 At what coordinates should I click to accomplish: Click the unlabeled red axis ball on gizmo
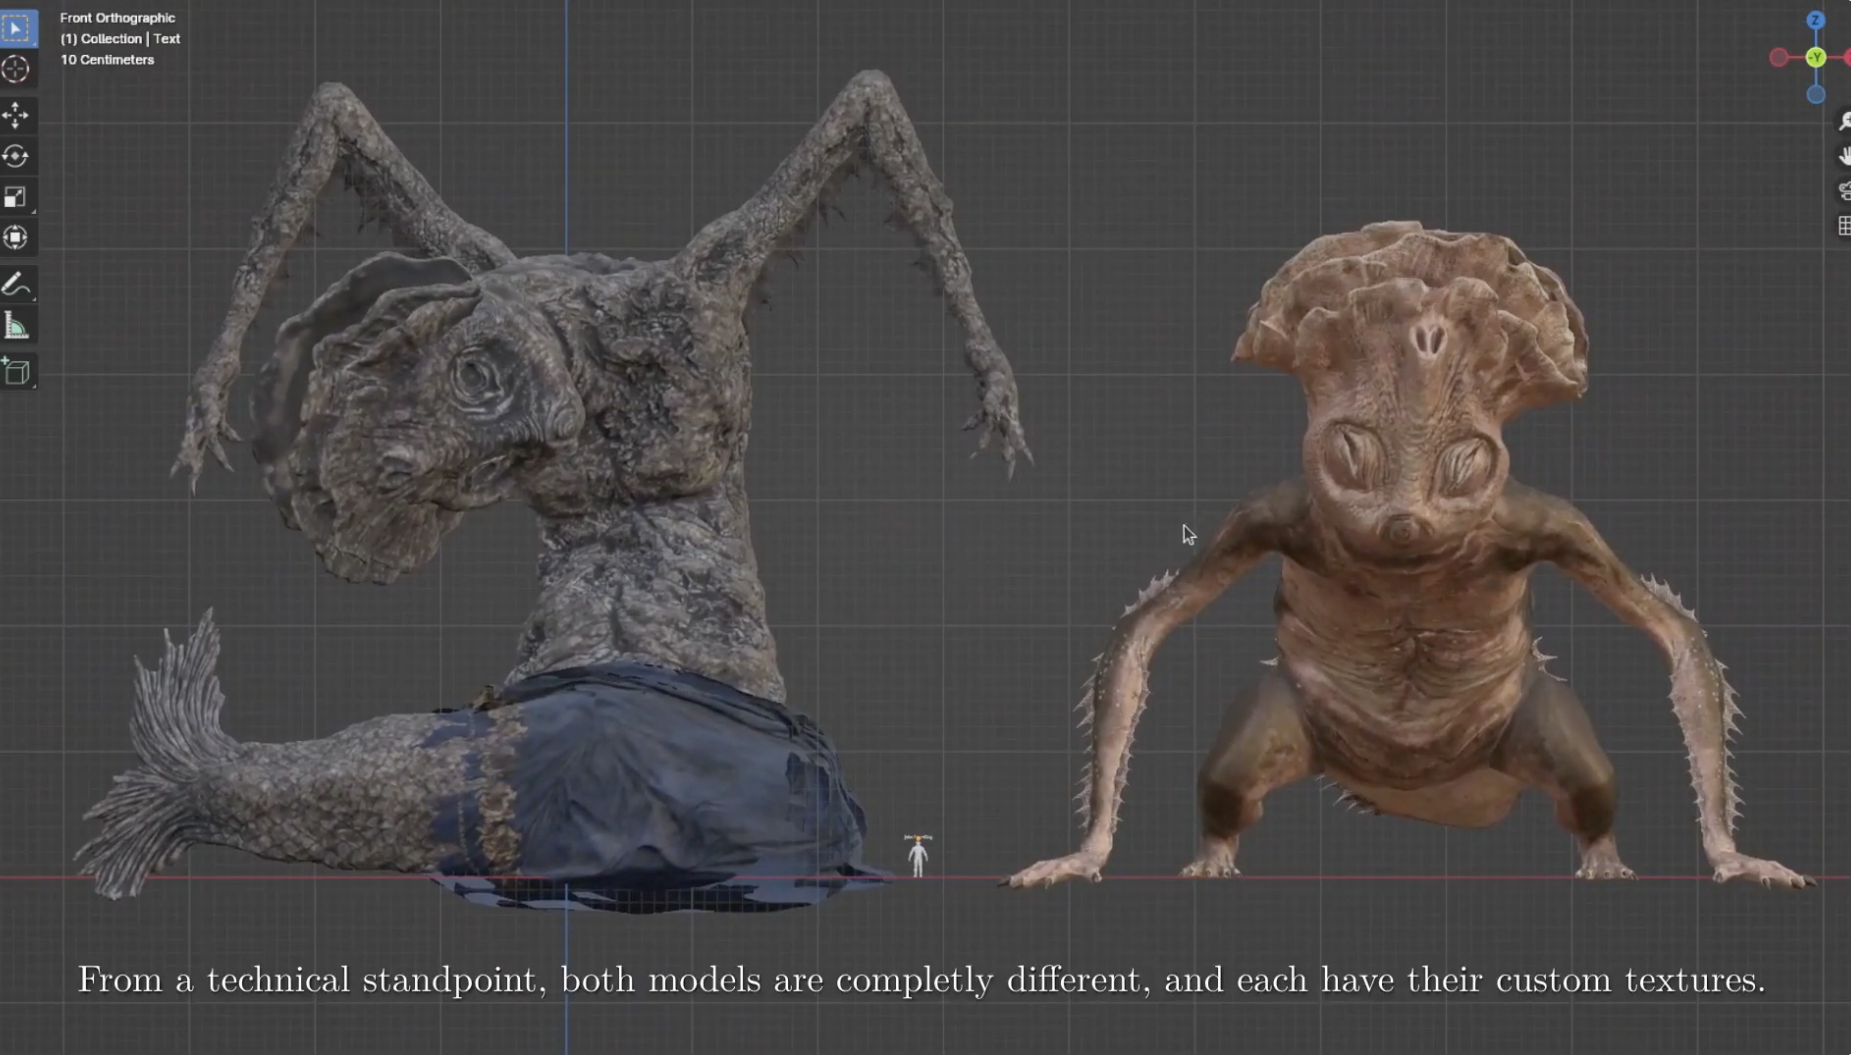(1779, 57)
